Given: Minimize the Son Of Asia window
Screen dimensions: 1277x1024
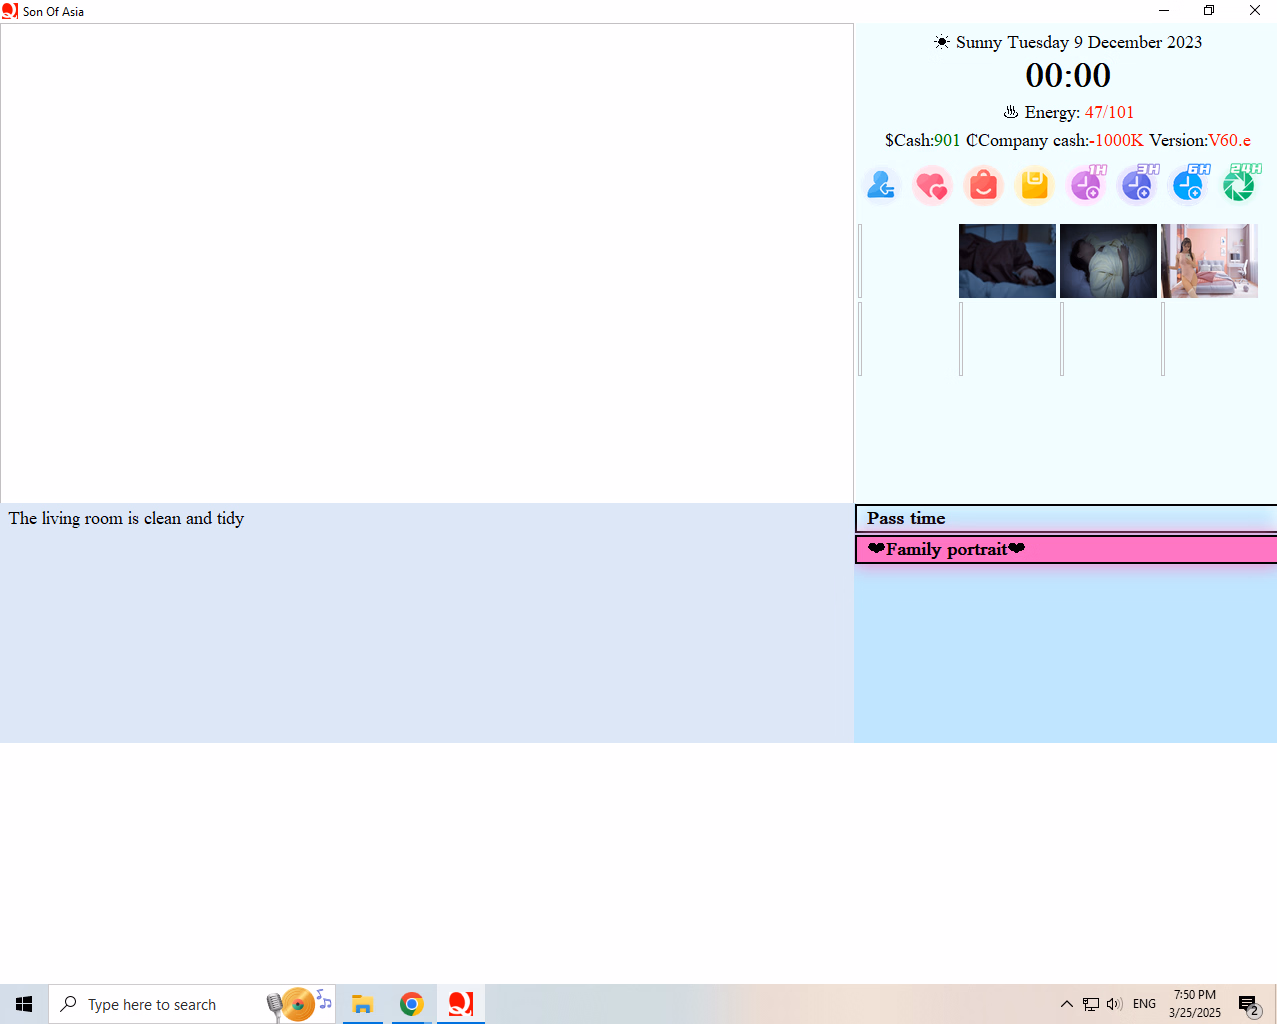Looking at the screenshot, I should pyautogui.click(x=1164, y=11).
